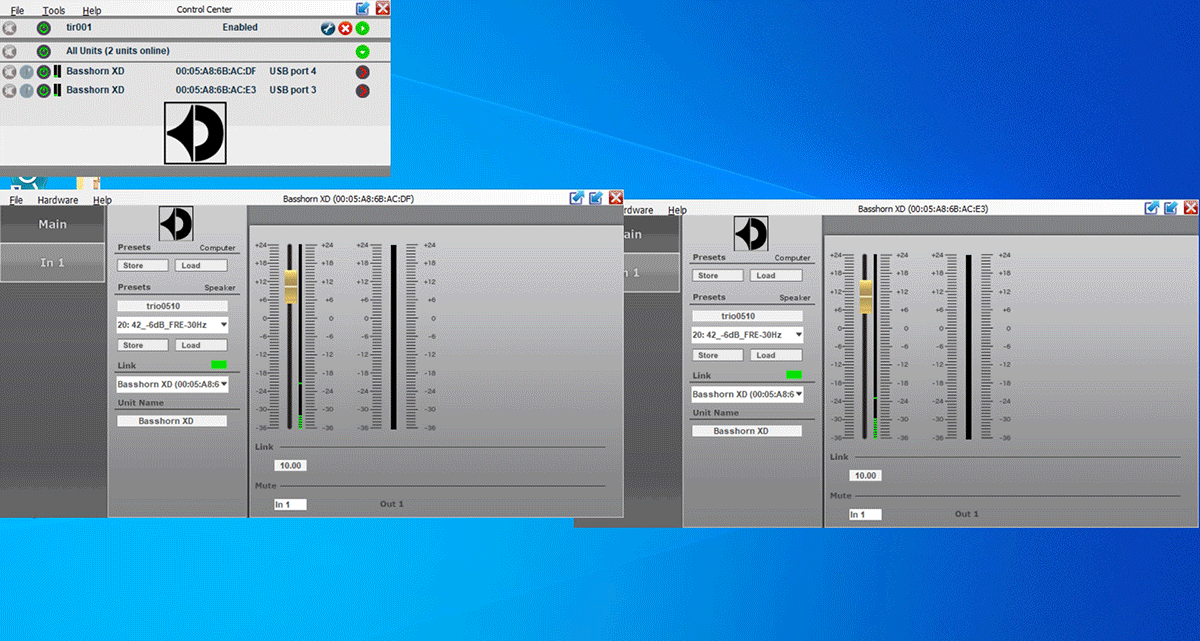Image resolution: width=1200 pixels, height=641 pixels.
Task: Open Basshorn XD USB port 4 via red chevron
Action: point(362,72)
